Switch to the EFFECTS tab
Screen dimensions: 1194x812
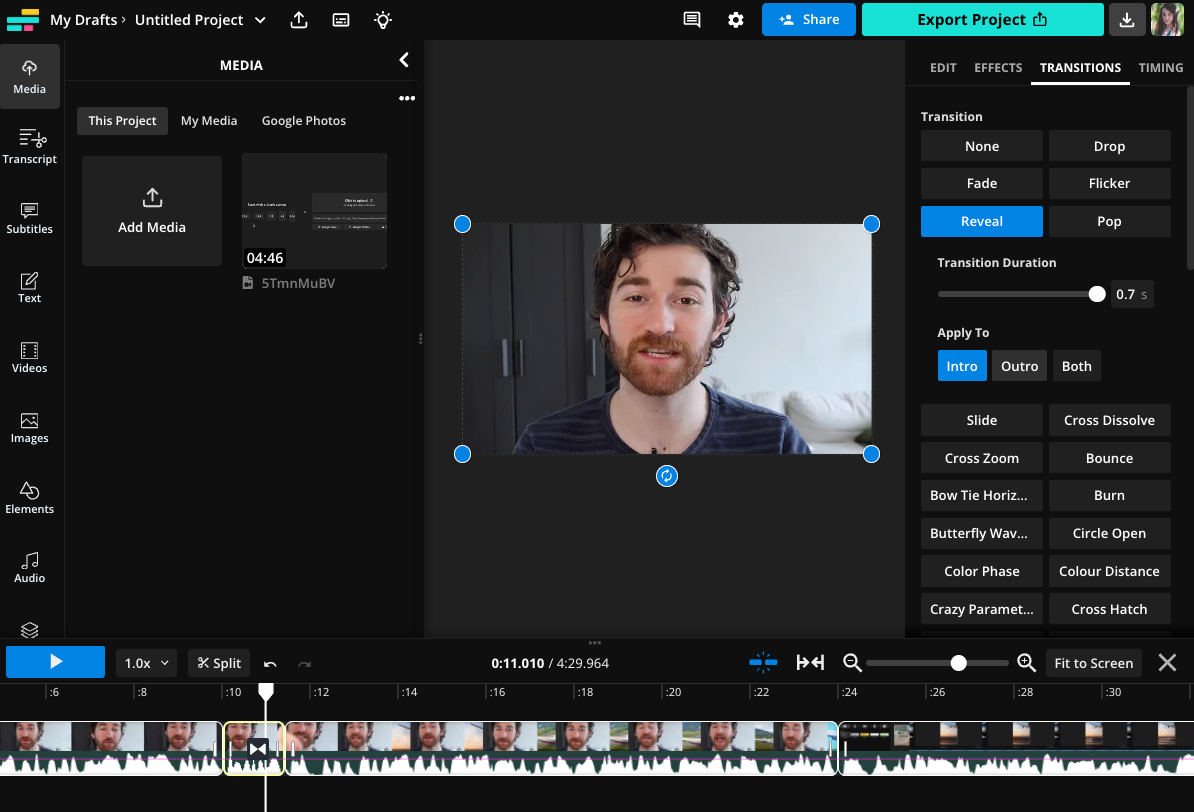tap(997, 67)
